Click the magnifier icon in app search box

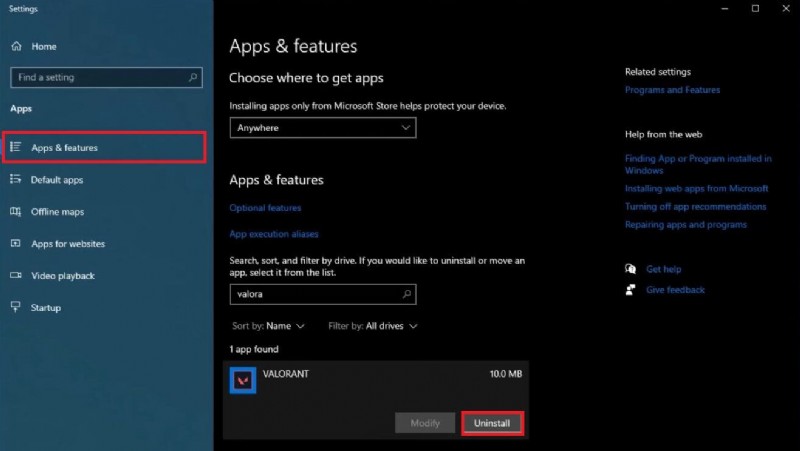coord(407,294)
